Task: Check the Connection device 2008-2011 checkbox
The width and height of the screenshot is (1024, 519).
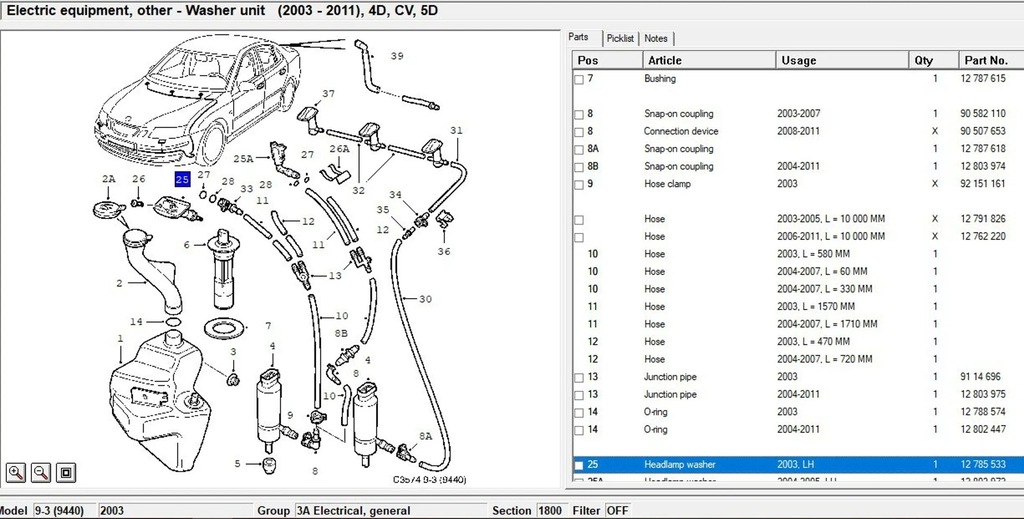Action: (579, 132)
